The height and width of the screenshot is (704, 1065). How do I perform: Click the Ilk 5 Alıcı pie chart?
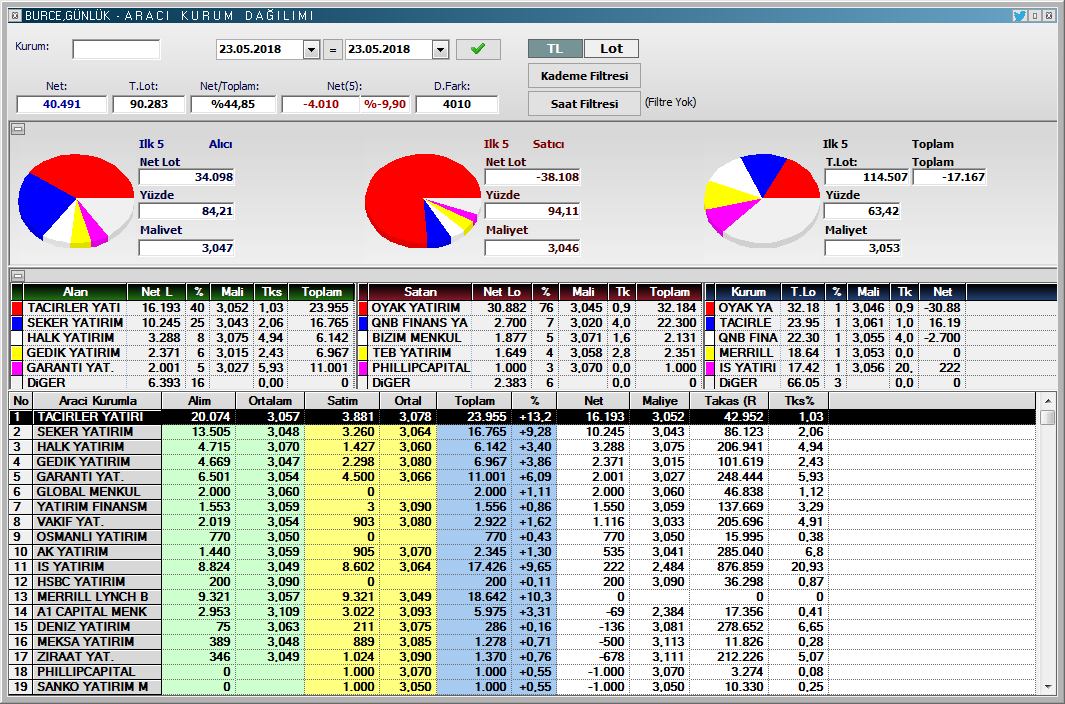(x=76, y=200)
